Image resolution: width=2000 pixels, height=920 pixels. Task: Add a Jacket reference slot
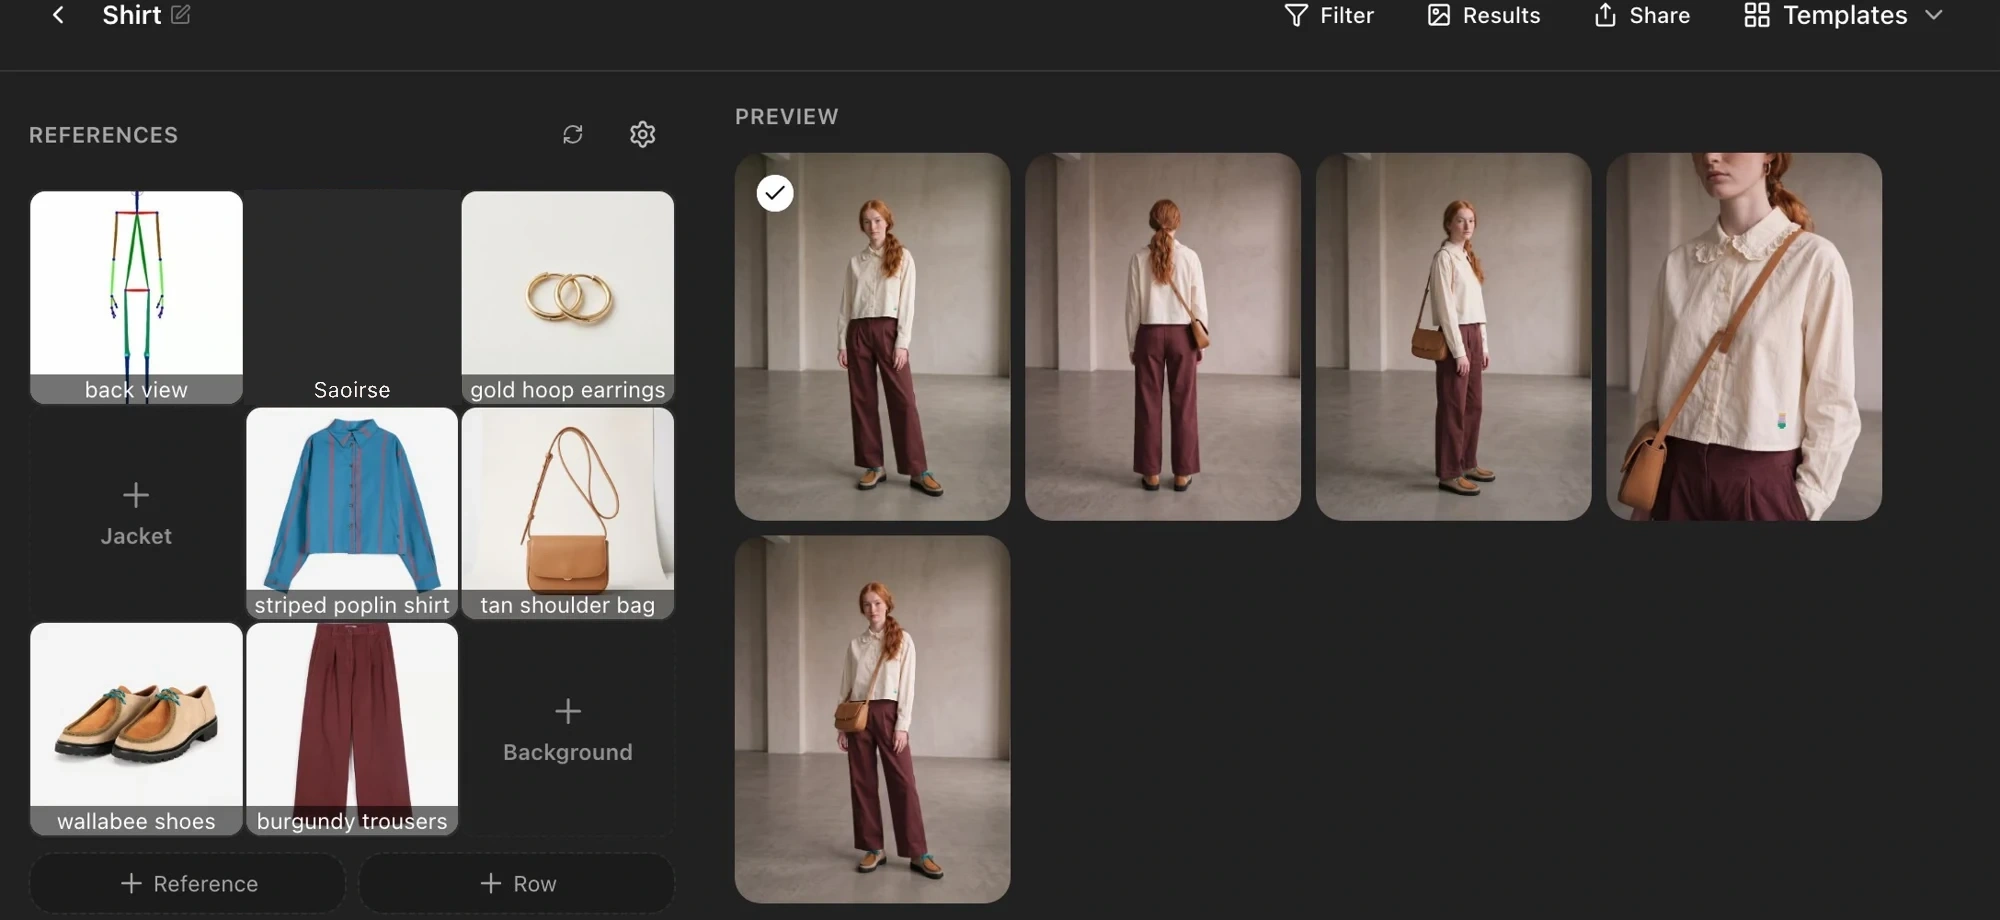tap(136, 514)
